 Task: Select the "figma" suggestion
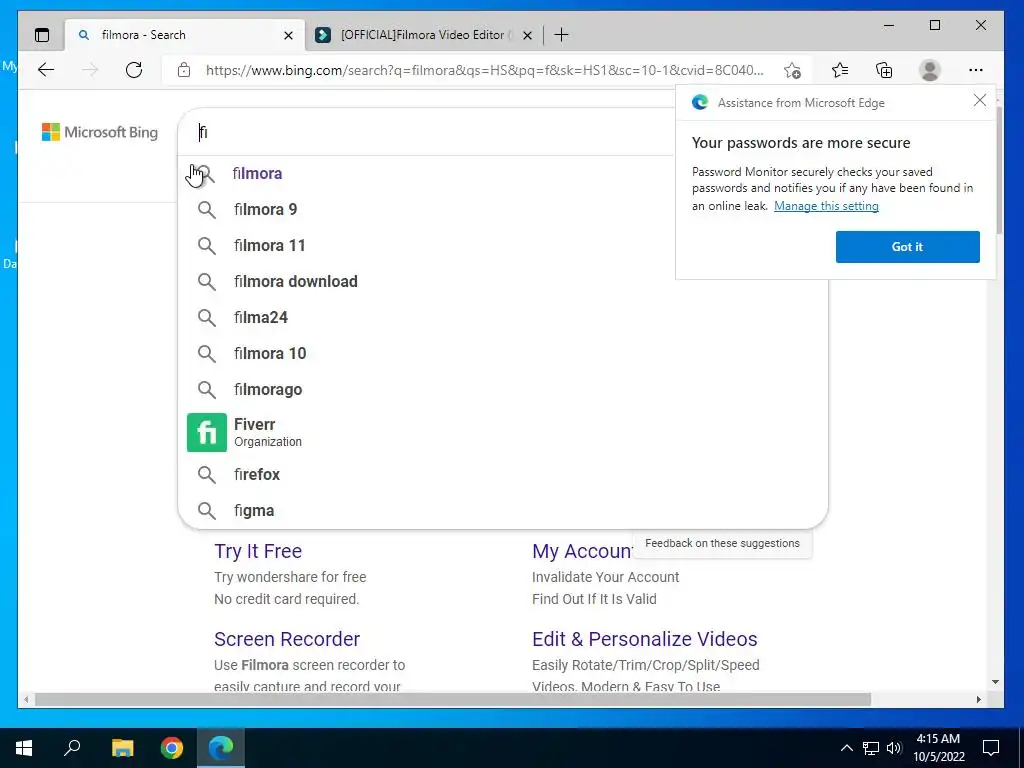click(x=503, y=511)
